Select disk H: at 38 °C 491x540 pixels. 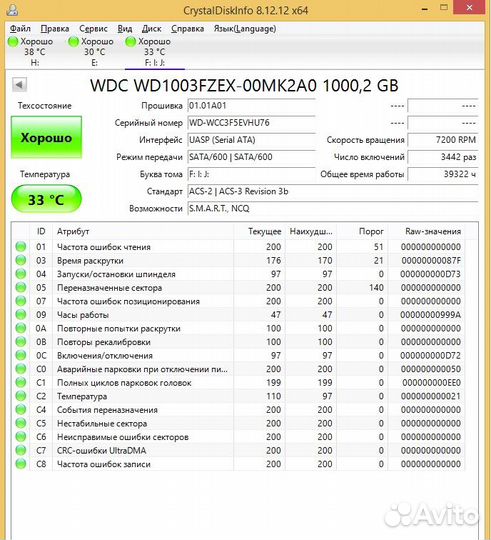coord(31,52)
